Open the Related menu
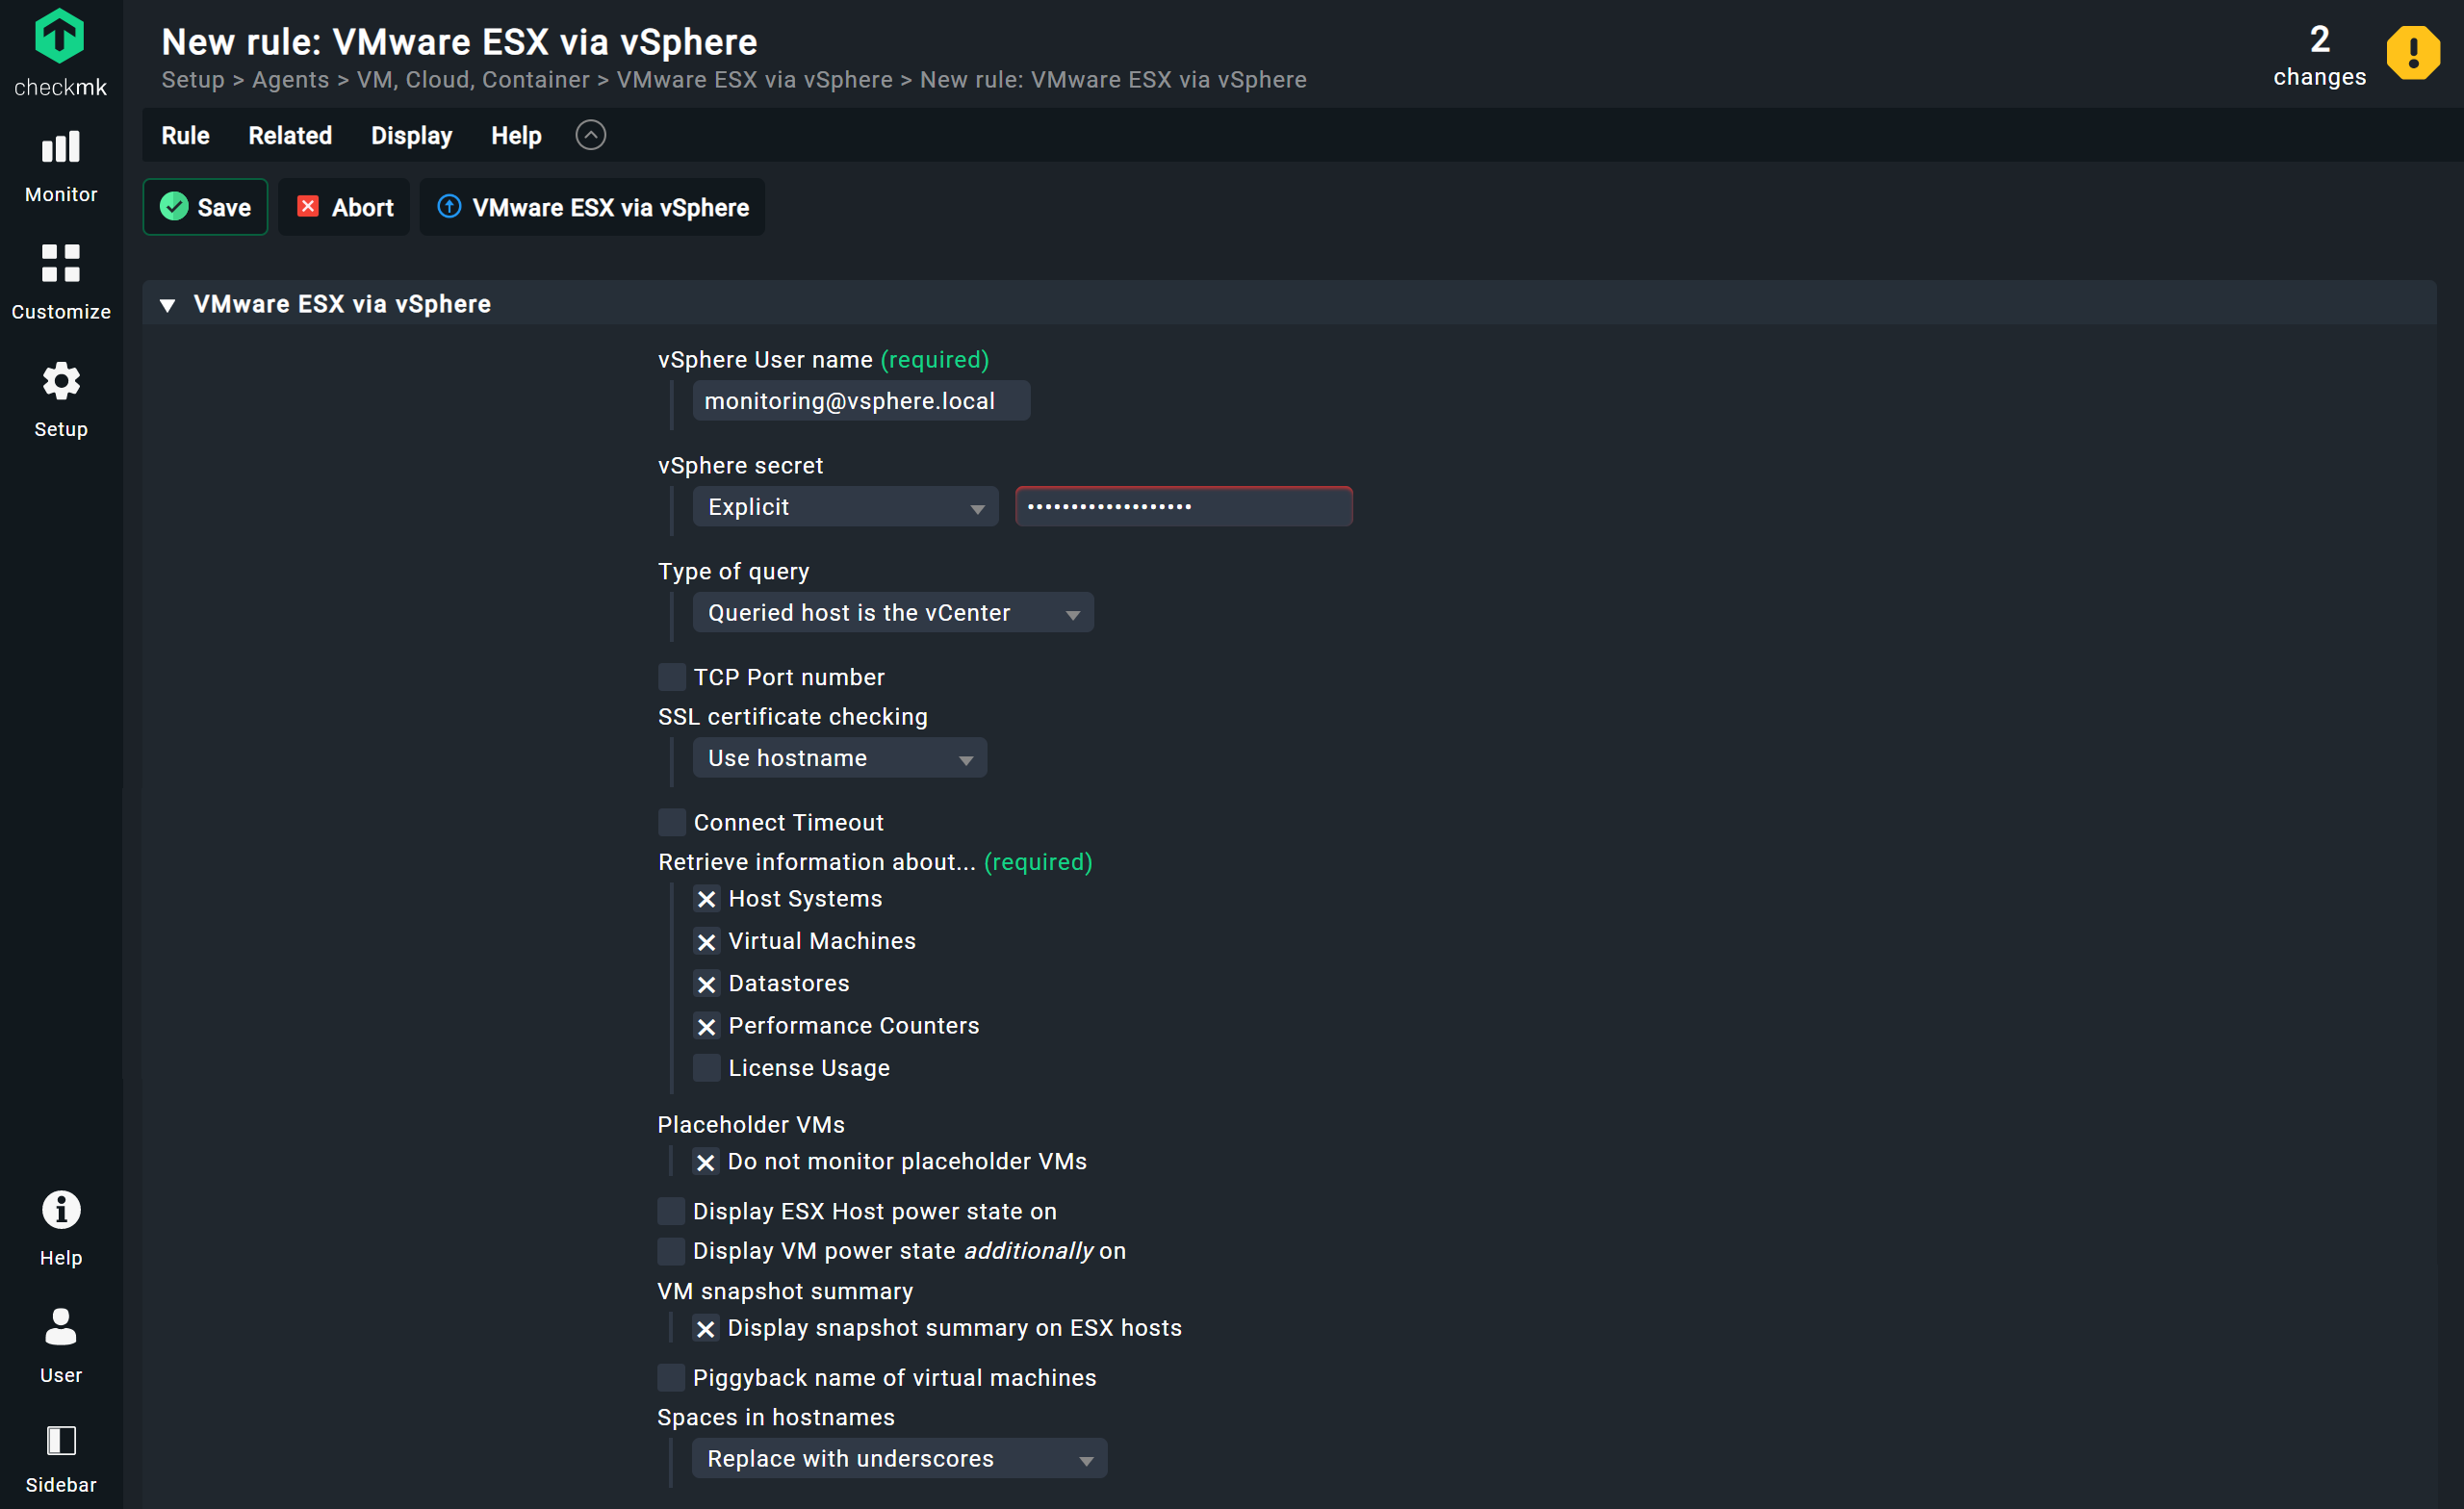This screenshot has width=2464, height=1509. (x=290, y=135)
